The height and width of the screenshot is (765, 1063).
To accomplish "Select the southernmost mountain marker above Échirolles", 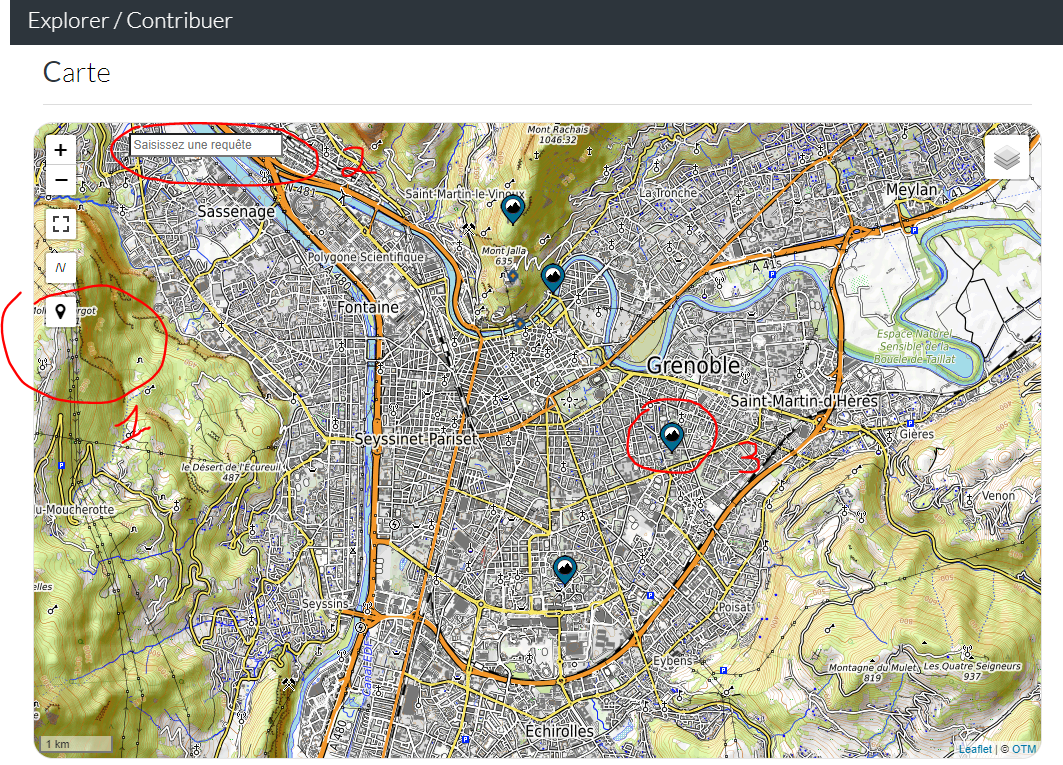I will tap(564, 569).
